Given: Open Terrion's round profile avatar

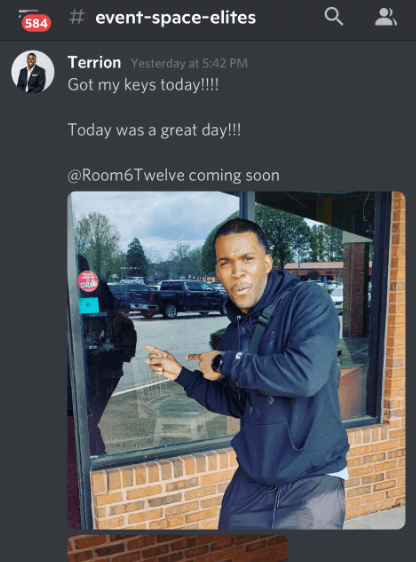Looking at the screenshot, I should [x=33, y=71].
